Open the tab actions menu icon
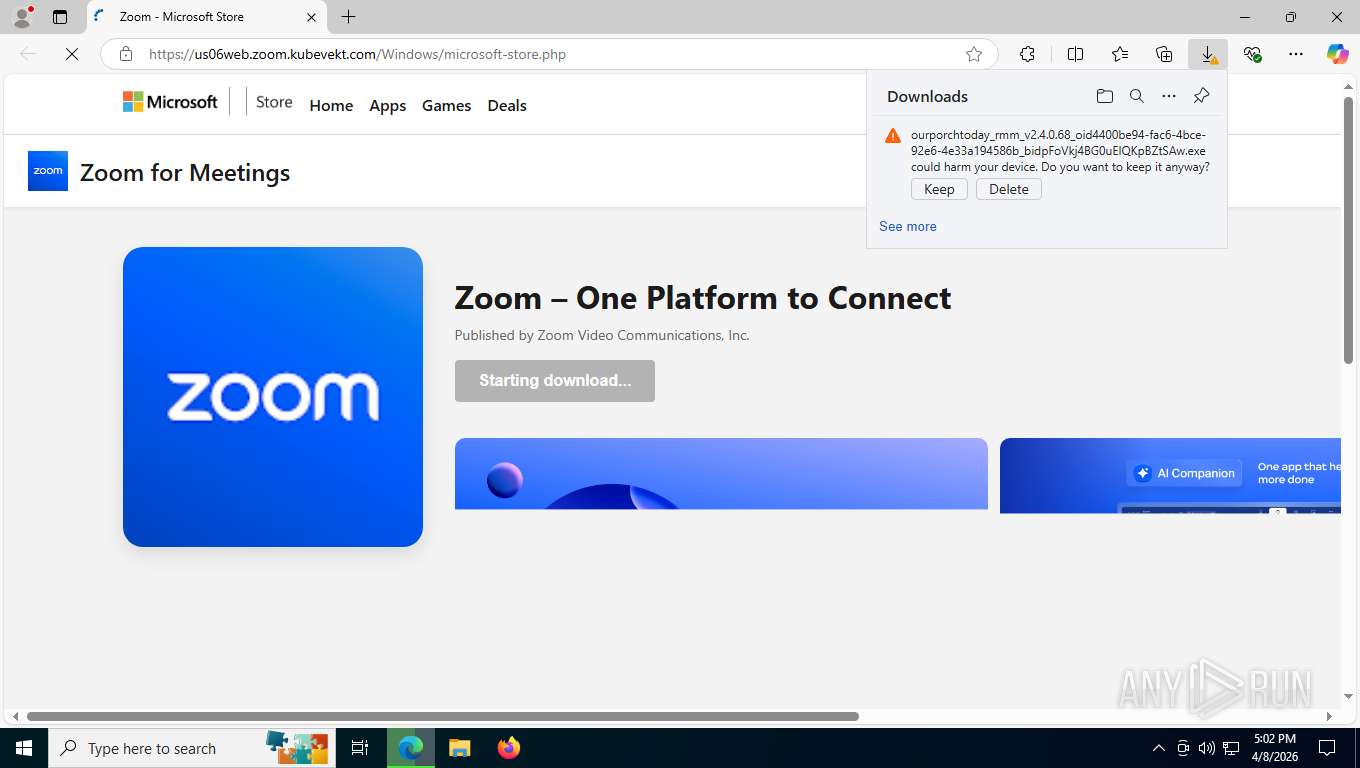 coord(60,17)
